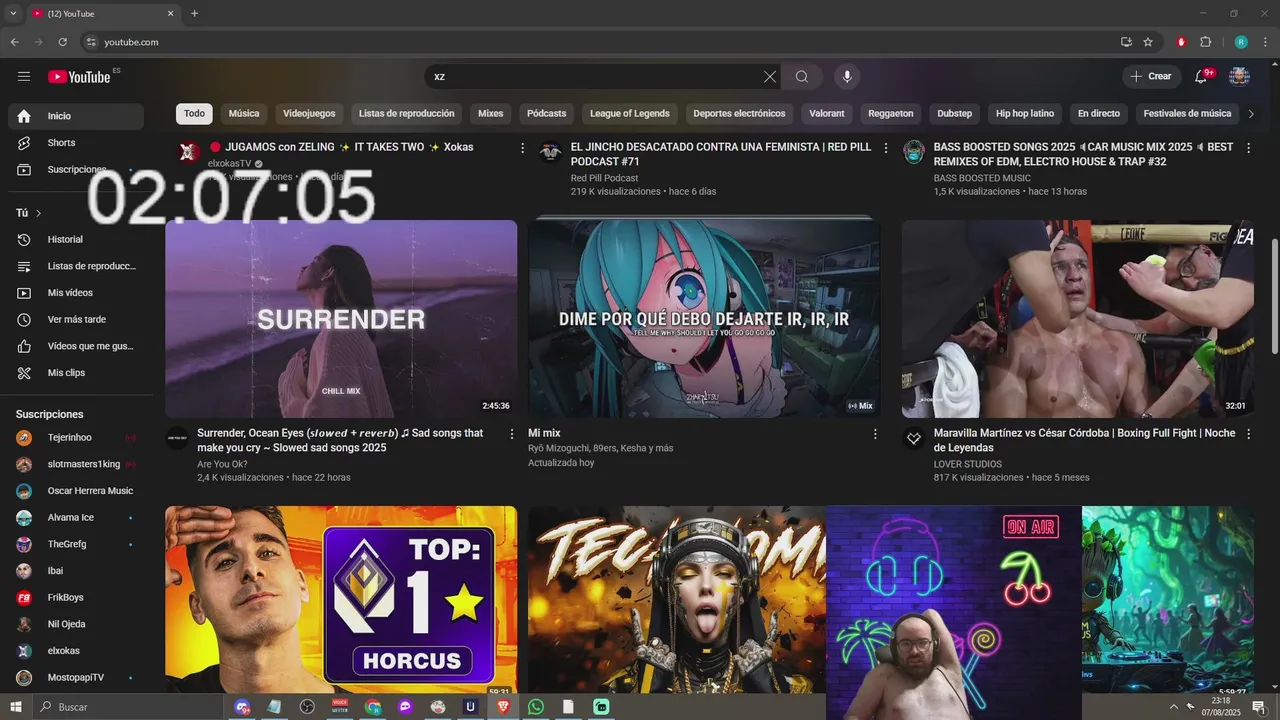This screenshot has height=720, width=1280.
Task: Open the notifications bell
Action: point(1201,77)
